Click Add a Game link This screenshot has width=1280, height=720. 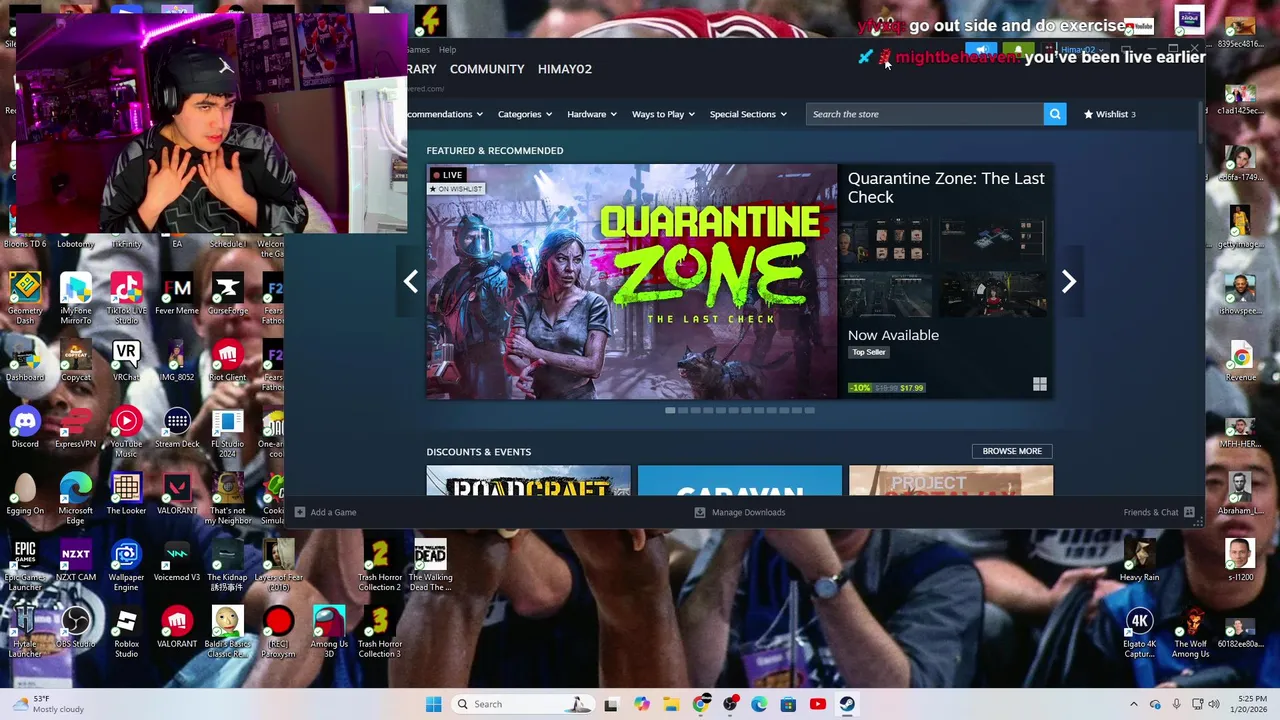point(325,512)
